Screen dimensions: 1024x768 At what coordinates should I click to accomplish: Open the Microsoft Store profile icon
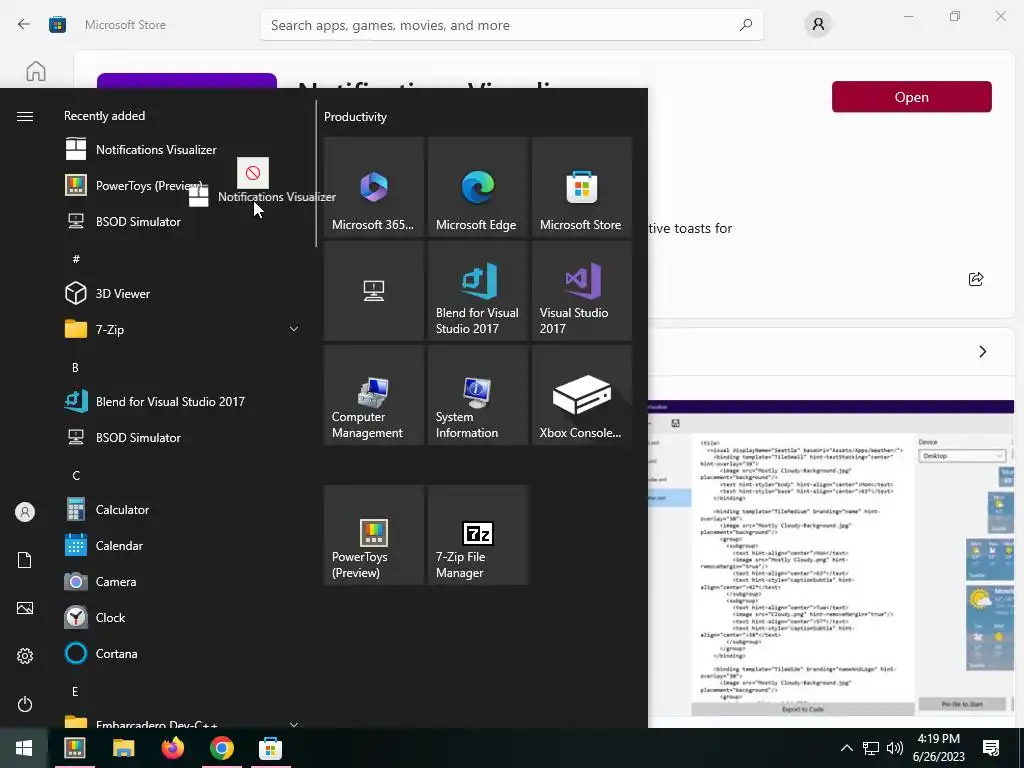(x=818, y=25)
